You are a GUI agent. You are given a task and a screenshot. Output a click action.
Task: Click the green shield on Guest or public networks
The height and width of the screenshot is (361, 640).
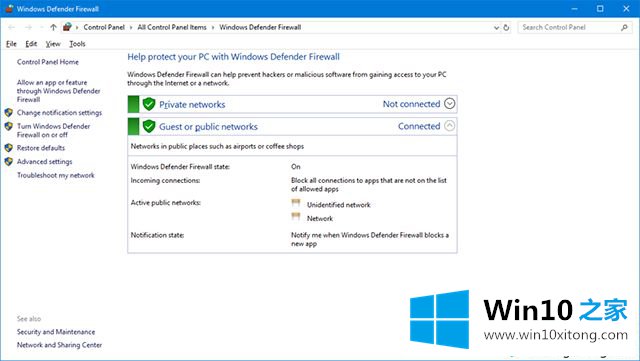click(149, 126)
